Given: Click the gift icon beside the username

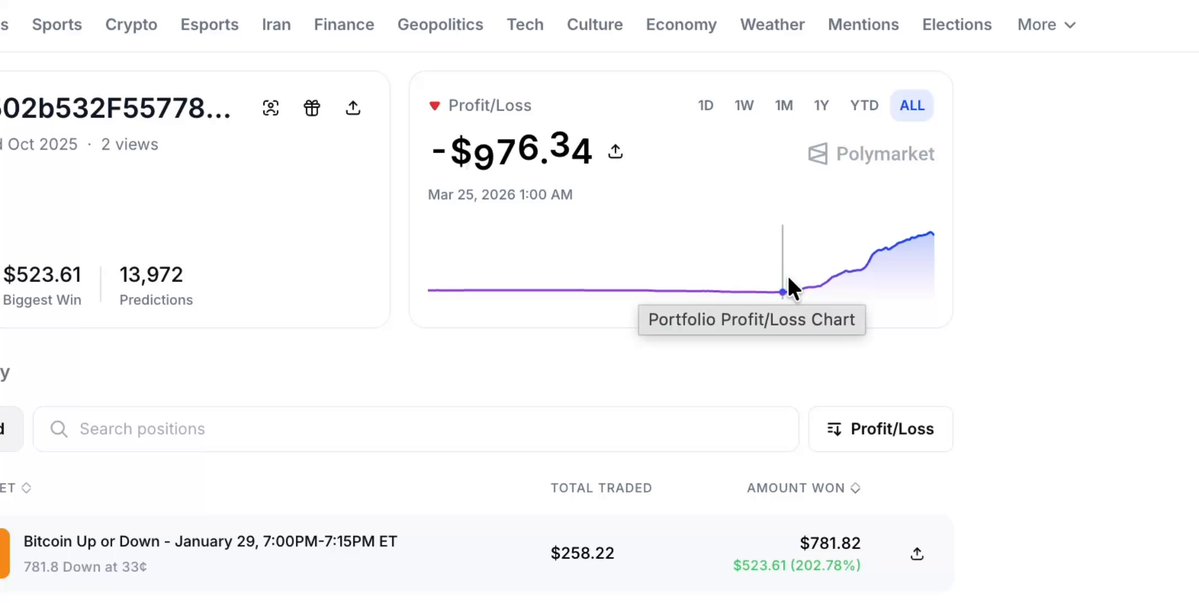Looking at the screenshot, I should pos(311,108).
